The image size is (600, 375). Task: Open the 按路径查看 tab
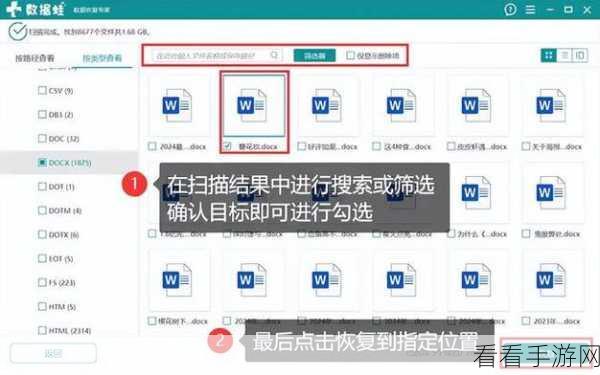[35, 58]
